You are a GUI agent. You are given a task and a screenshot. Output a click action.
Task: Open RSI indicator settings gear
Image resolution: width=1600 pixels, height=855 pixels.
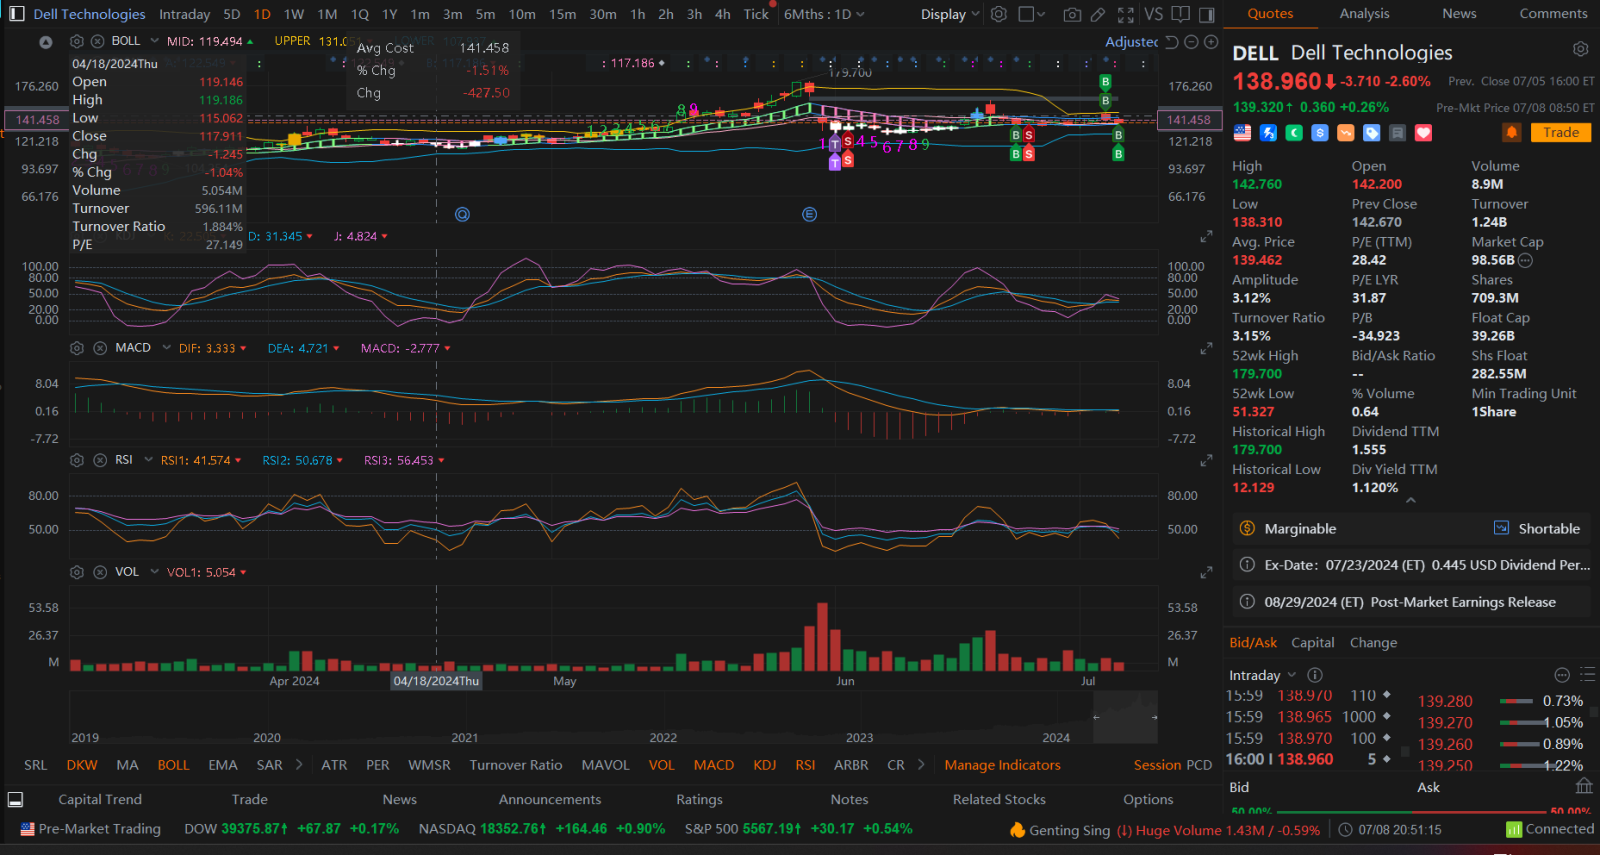tap(77, 460)
